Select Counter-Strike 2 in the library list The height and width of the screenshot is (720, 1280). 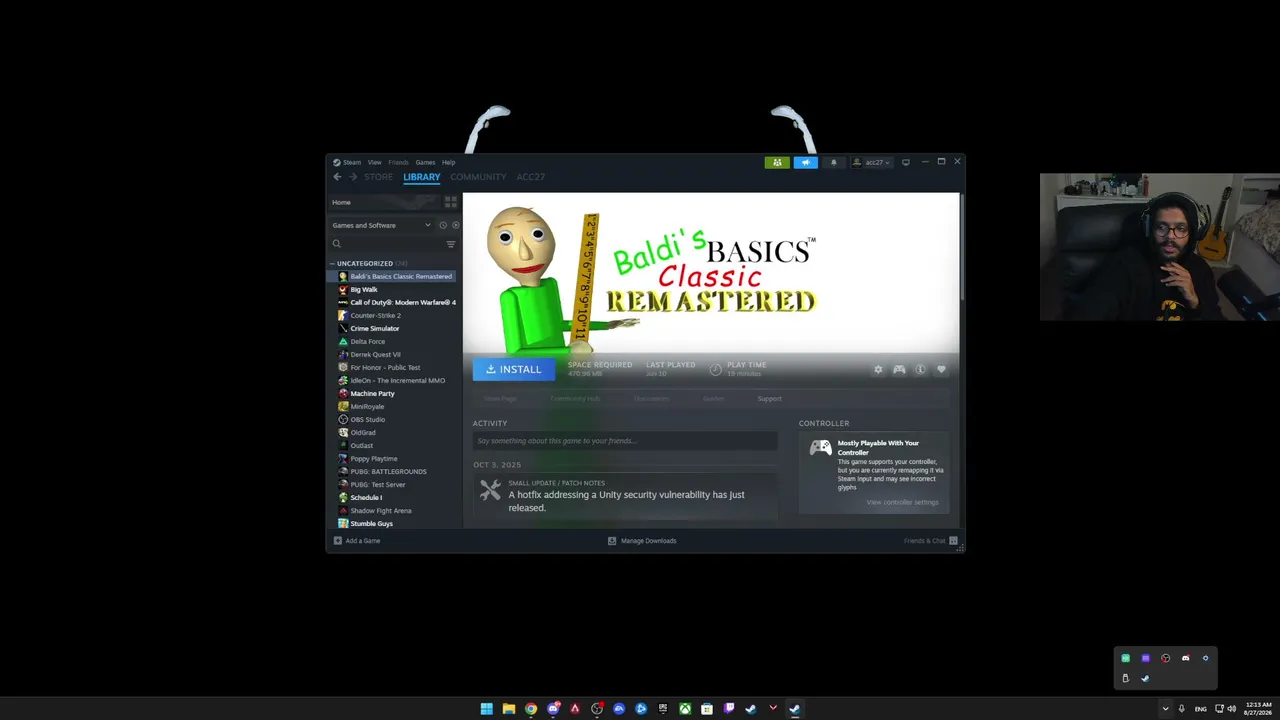(393, 315)
